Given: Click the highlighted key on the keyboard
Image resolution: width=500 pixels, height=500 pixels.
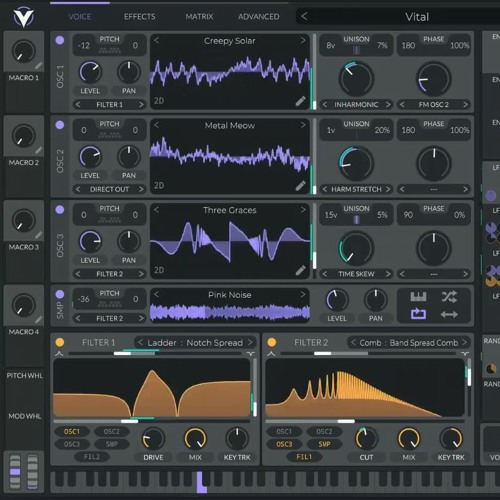Looking at the screenshot, I should pos(202,482).
